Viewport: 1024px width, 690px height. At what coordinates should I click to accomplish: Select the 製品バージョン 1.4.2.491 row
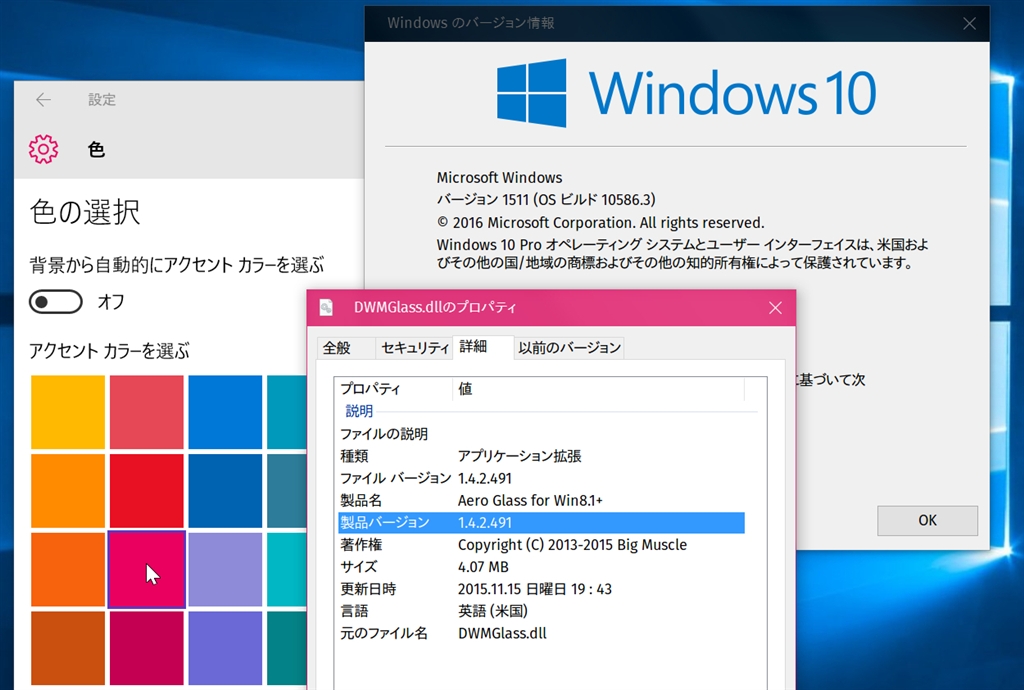(541, 522)
